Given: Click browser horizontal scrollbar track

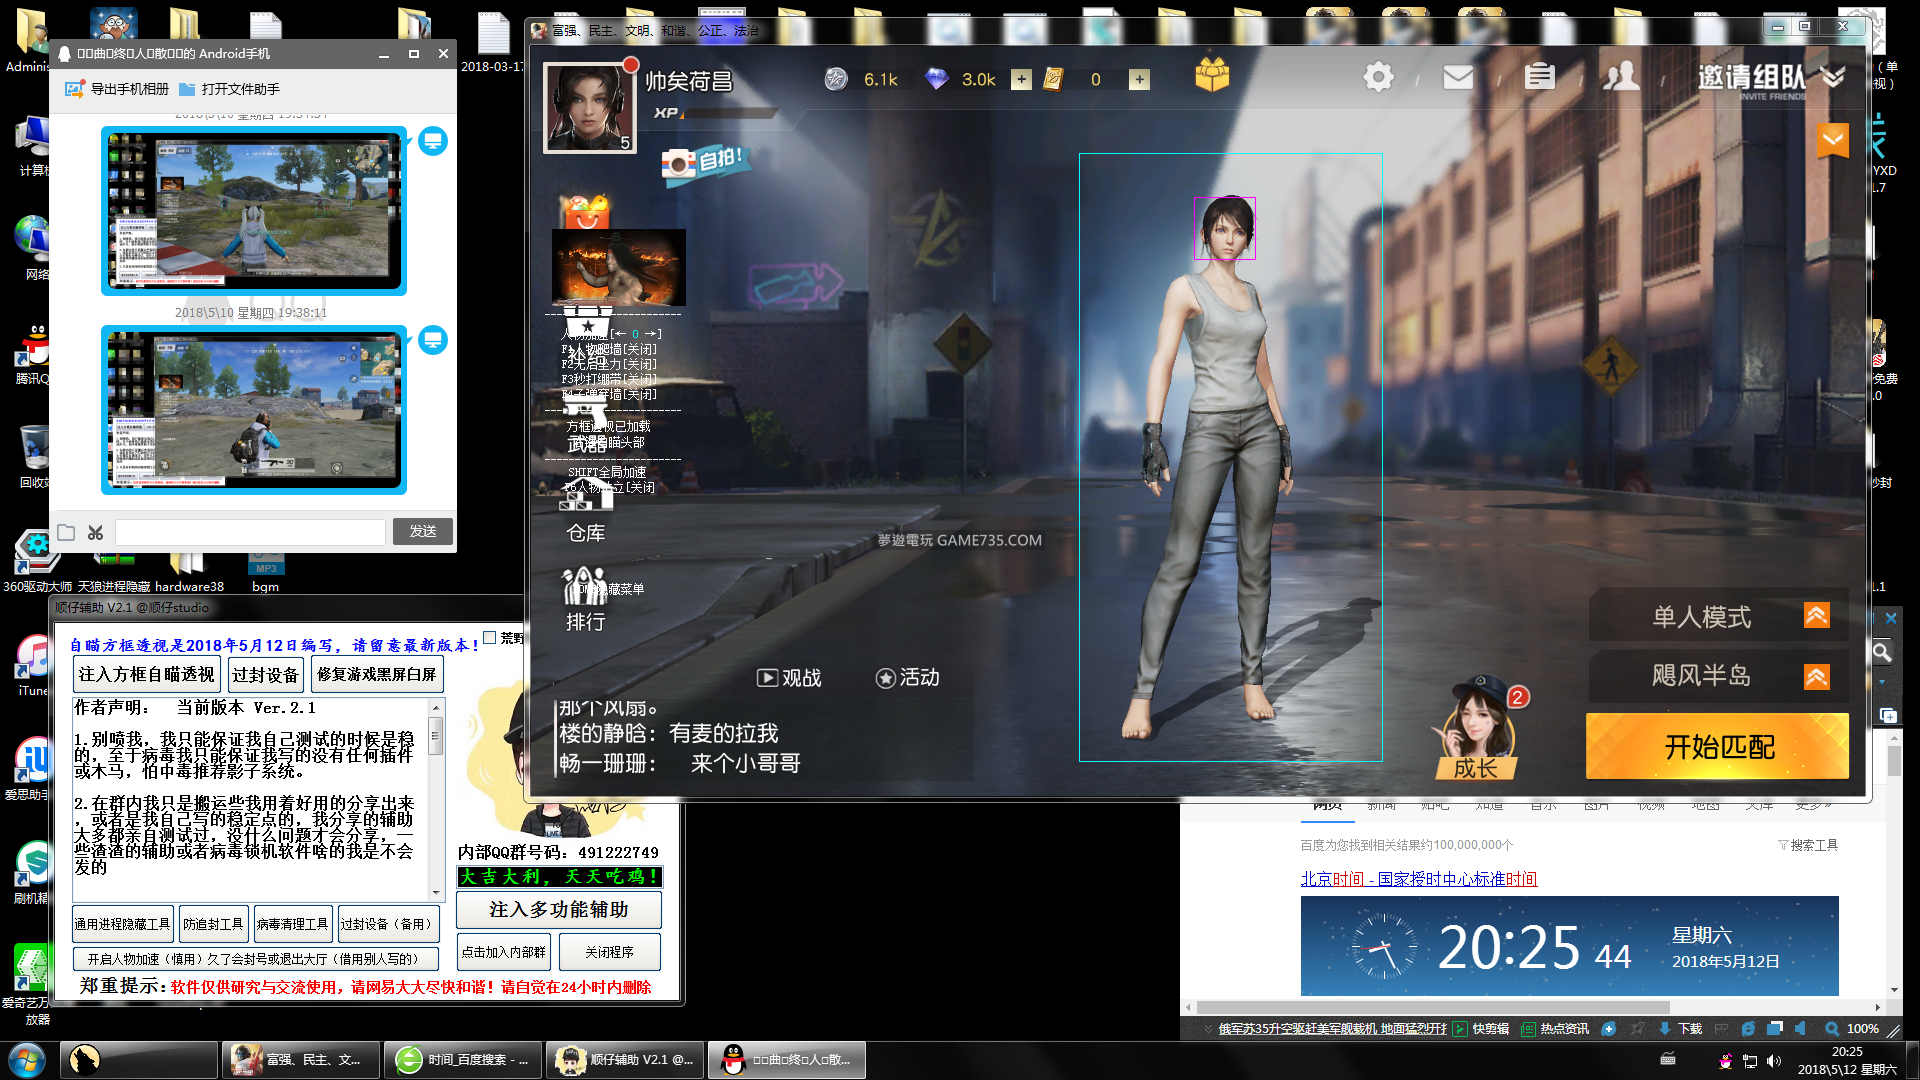Looking at the screenshot, I should (x=1770, y=1008).
